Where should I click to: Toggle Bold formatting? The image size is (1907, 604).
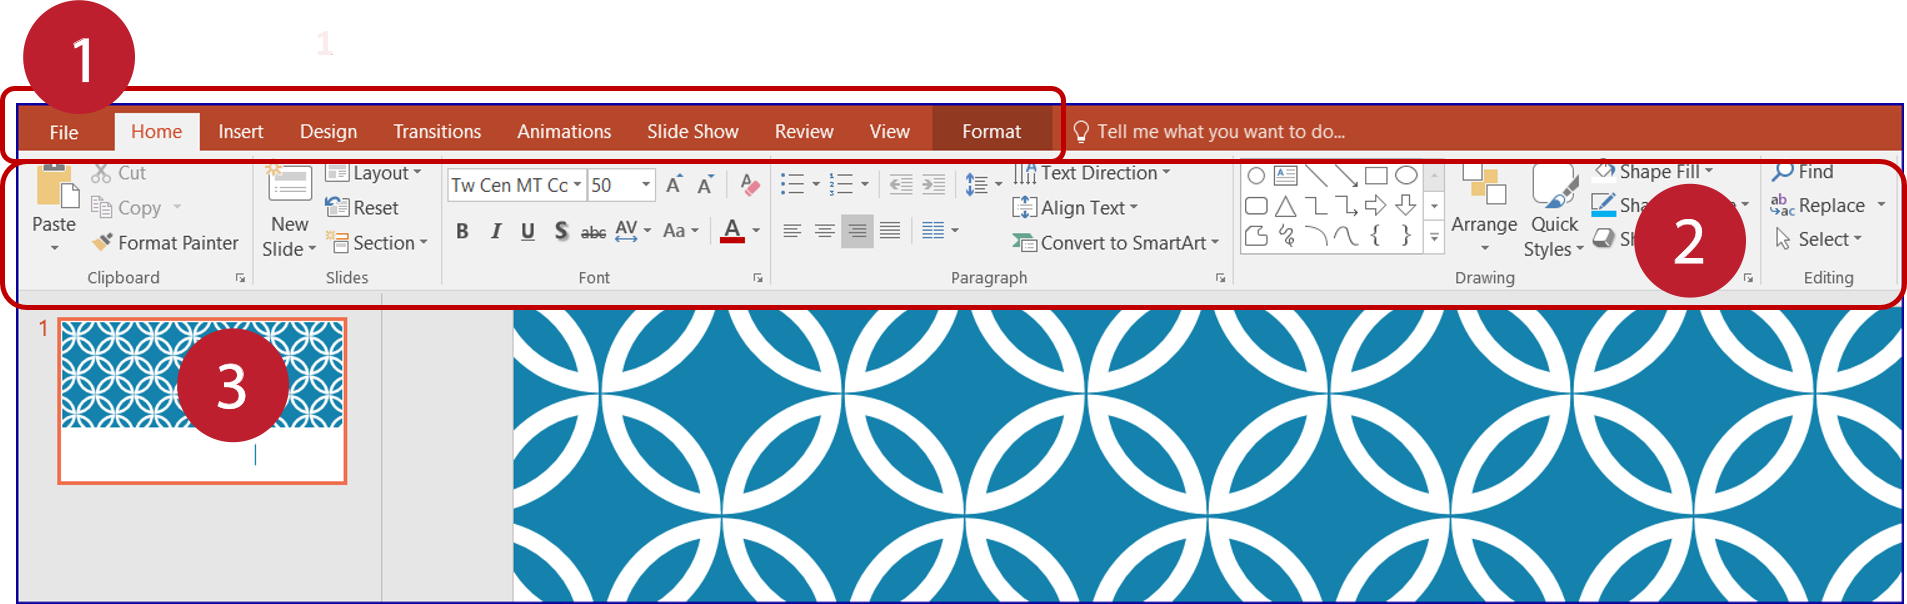pos(462,231)
